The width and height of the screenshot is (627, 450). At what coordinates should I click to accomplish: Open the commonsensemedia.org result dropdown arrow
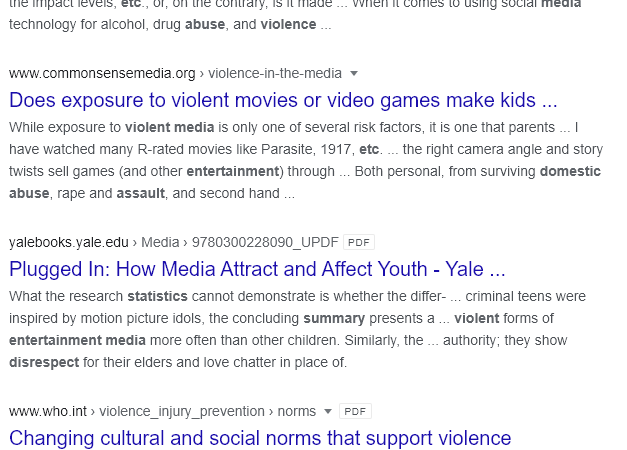pos(354,74)
